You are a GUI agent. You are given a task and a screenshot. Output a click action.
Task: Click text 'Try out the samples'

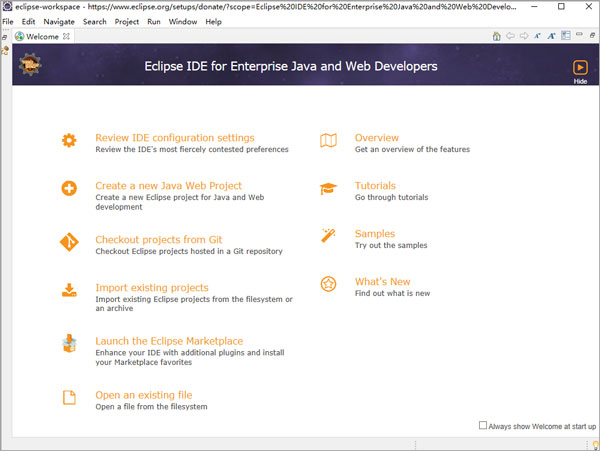pyautogui.click(x=391, y=245)
